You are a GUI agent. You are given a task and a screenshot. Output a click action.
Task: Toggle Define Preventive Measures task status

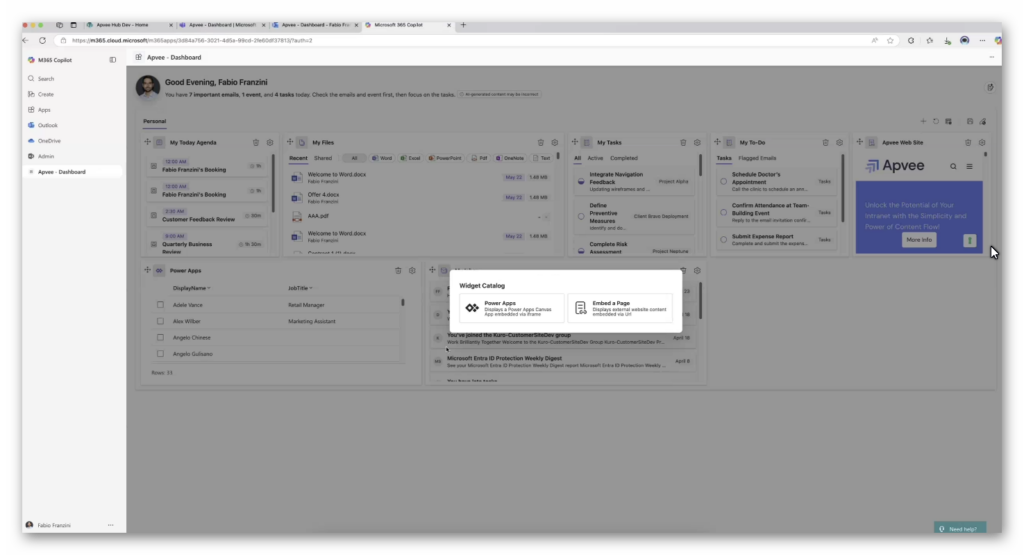click(581, 216)
